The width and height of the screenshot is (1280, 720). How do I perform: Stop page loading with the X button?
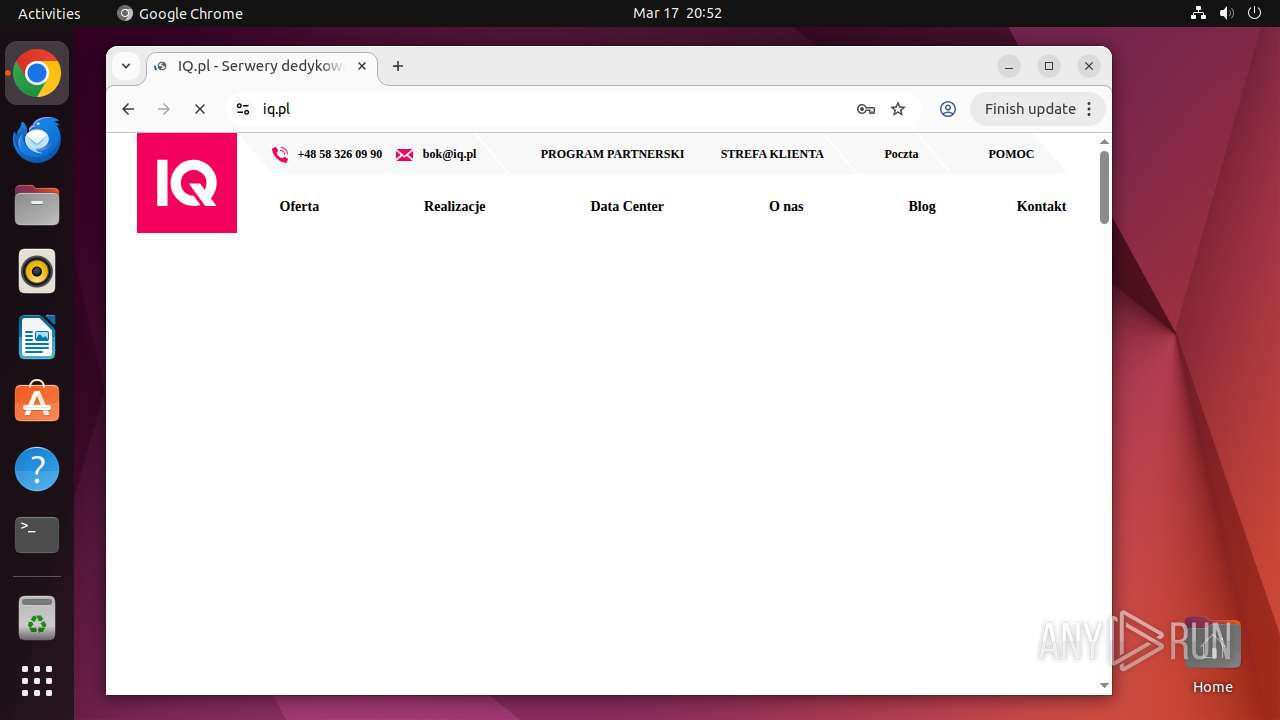pyautogui.click(x=200, y=109)
